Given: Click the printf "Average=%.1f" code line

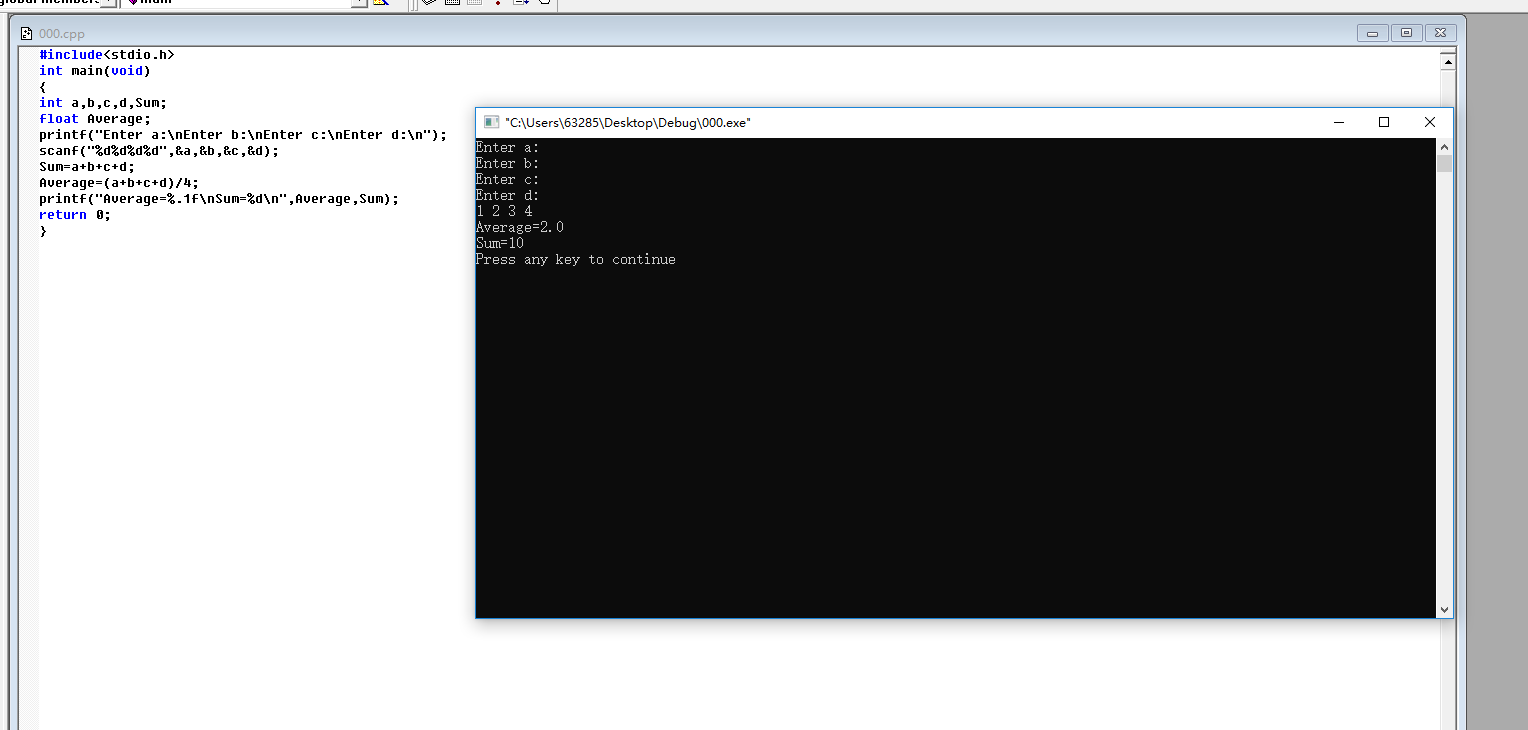Looking at the screenshot, I should 219,199.
